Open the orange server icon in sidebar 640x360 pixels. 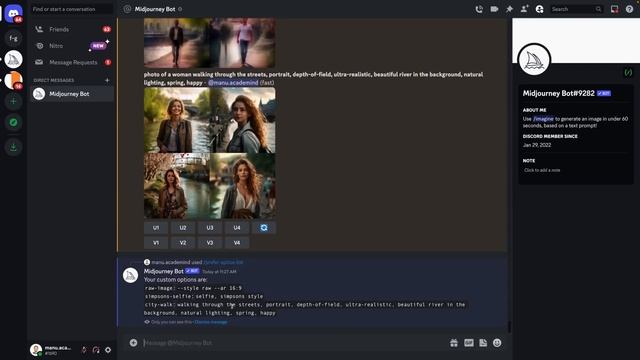[13, 80]
